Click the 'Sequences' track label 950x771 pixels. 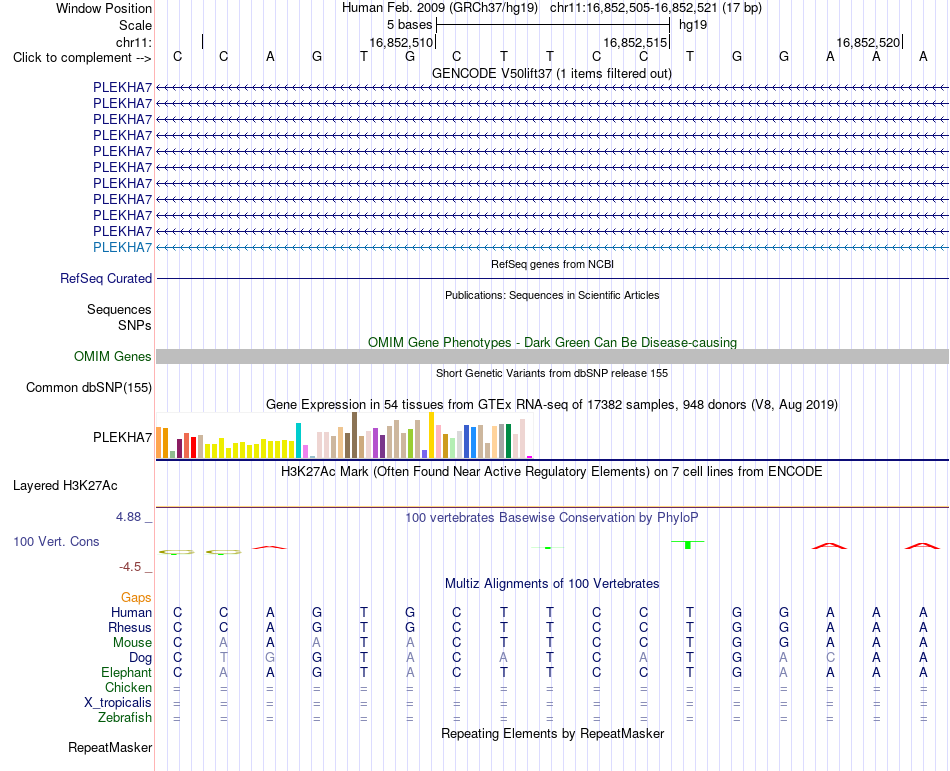(x=119, y=309)
